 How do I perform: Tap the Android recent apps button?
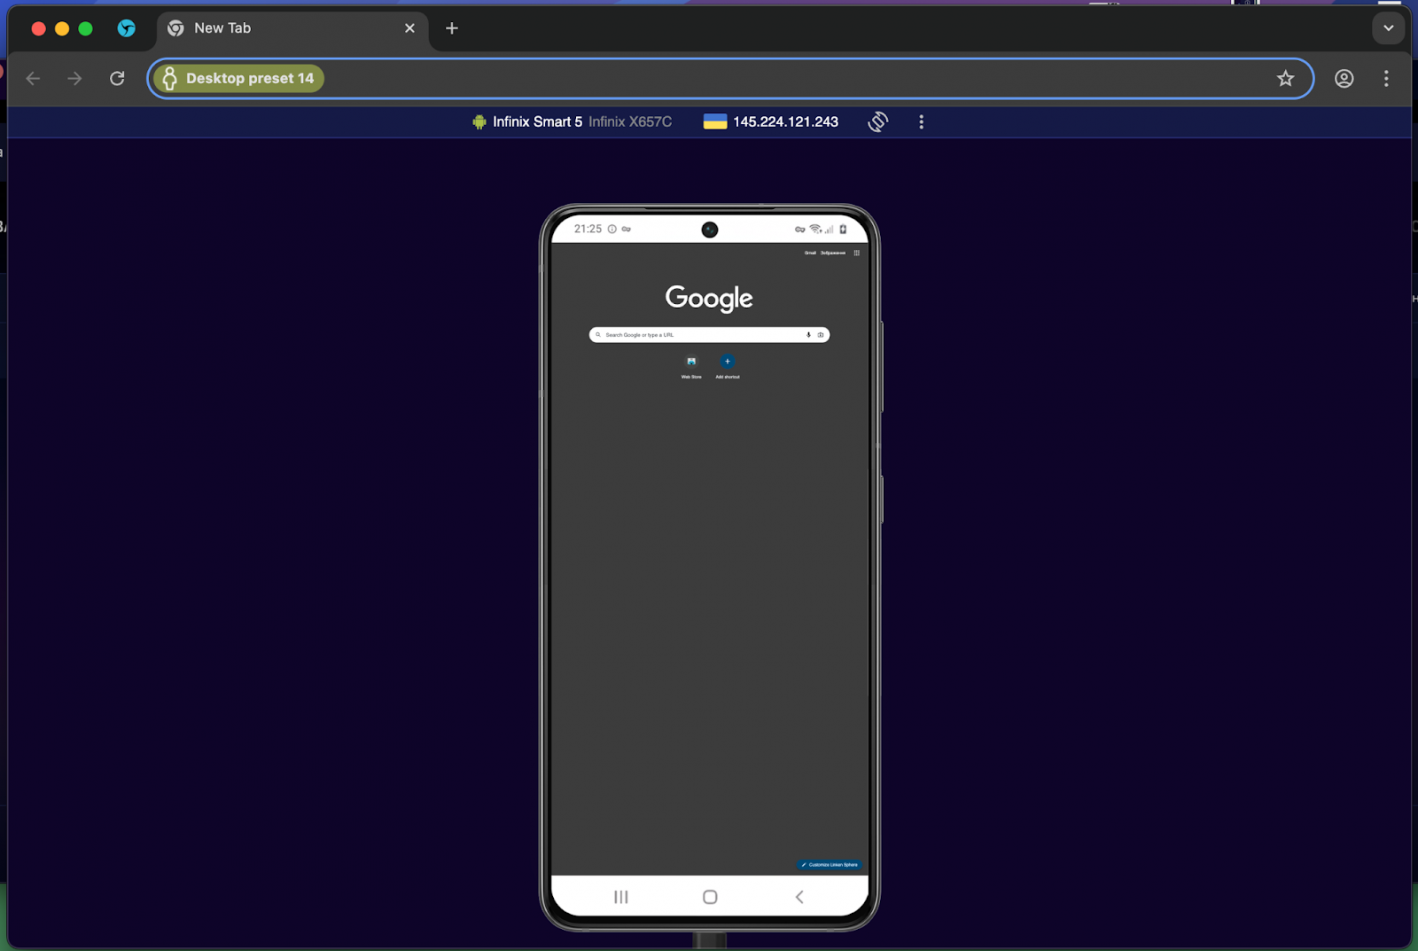(x=621, y=897)
